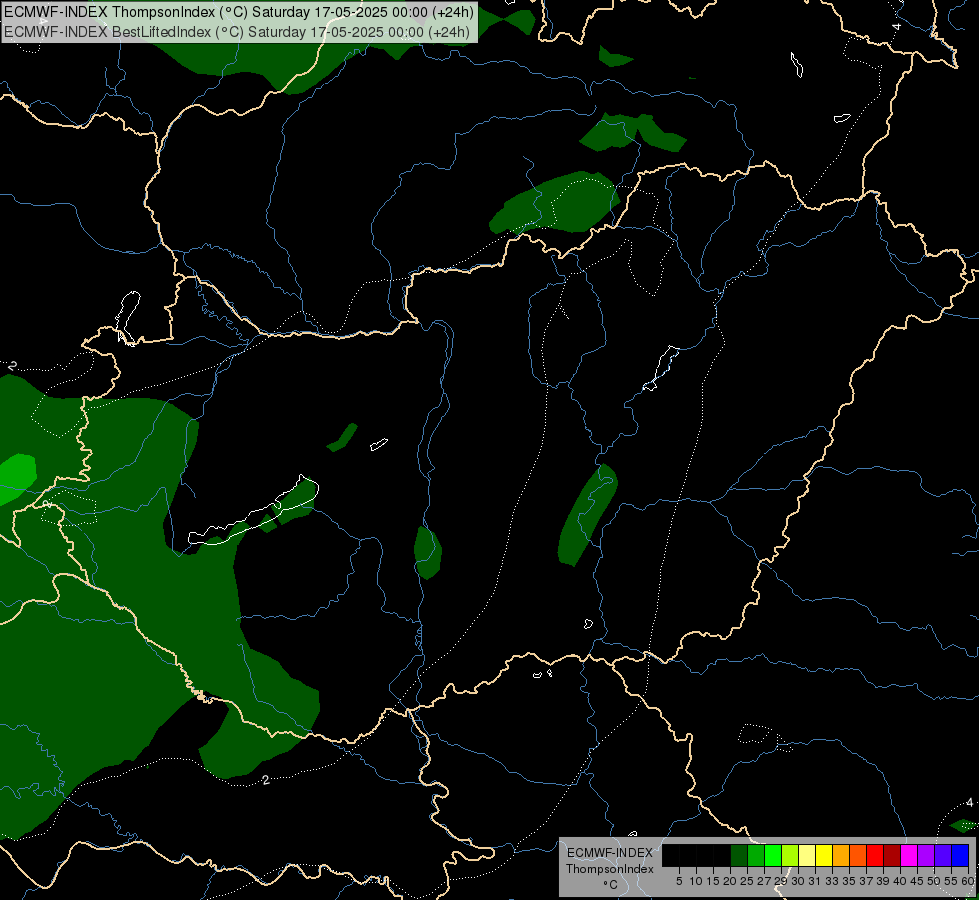Screen dimensions: 979x900
Task: Click the legend tick value 40
Action: [900, 881]
